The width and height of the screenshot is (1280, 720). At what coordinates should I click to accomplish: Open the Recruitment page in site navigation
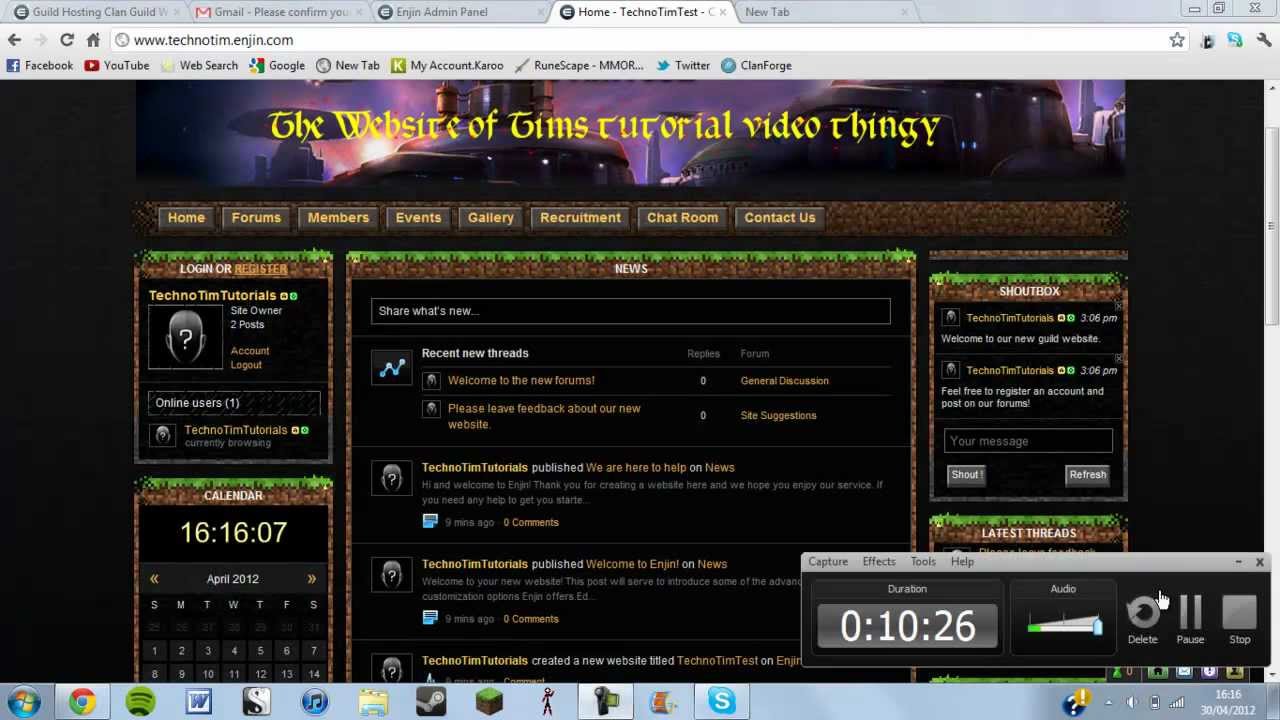point(580,218)
